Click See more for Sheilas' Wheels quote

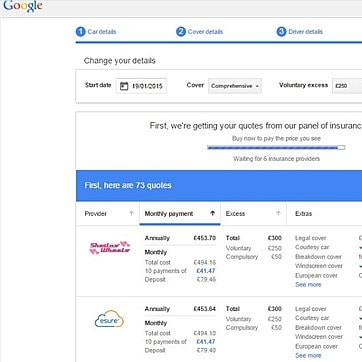pyautogui.click(x=308, y=285)
